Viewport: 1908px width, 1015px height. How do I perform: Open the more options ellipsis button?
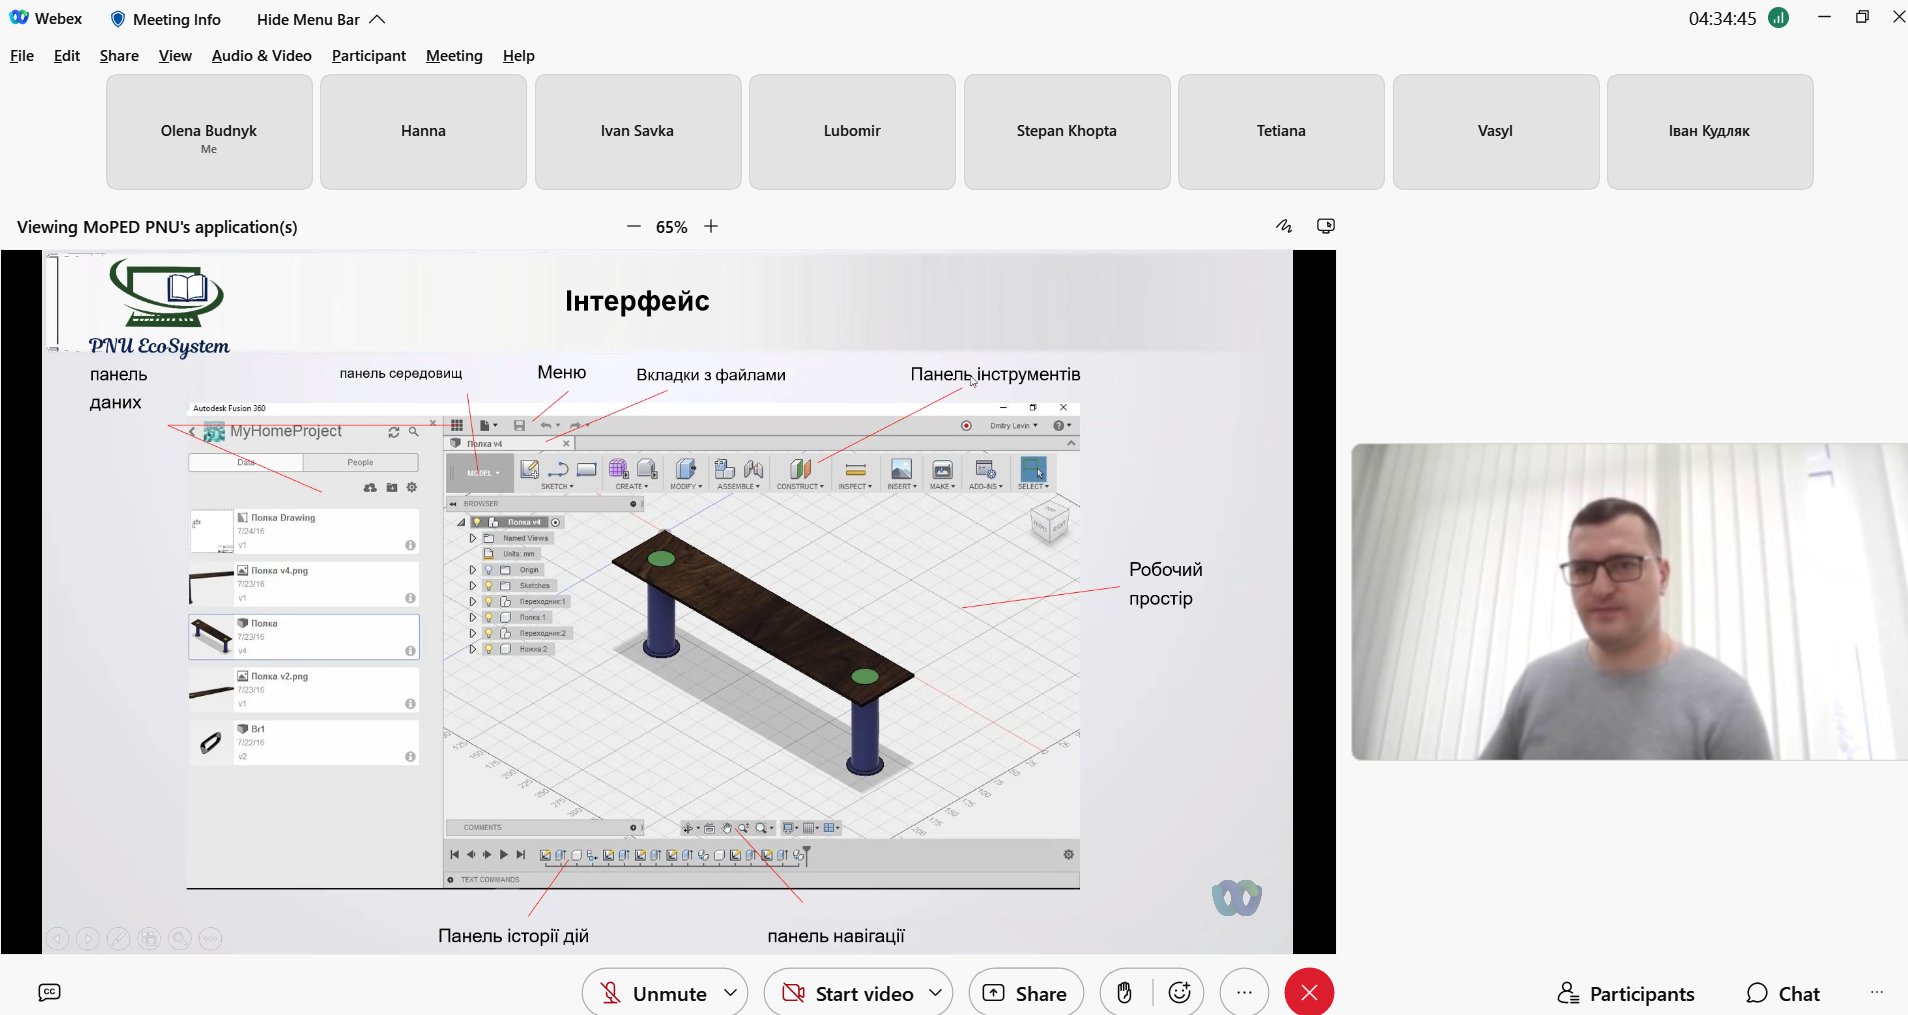1244,993
